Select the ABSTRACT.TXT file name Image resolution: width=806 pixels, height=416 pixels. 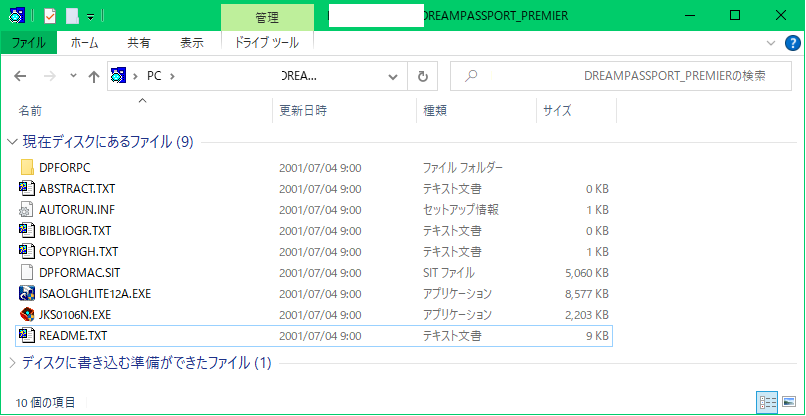tap(77, 189)
